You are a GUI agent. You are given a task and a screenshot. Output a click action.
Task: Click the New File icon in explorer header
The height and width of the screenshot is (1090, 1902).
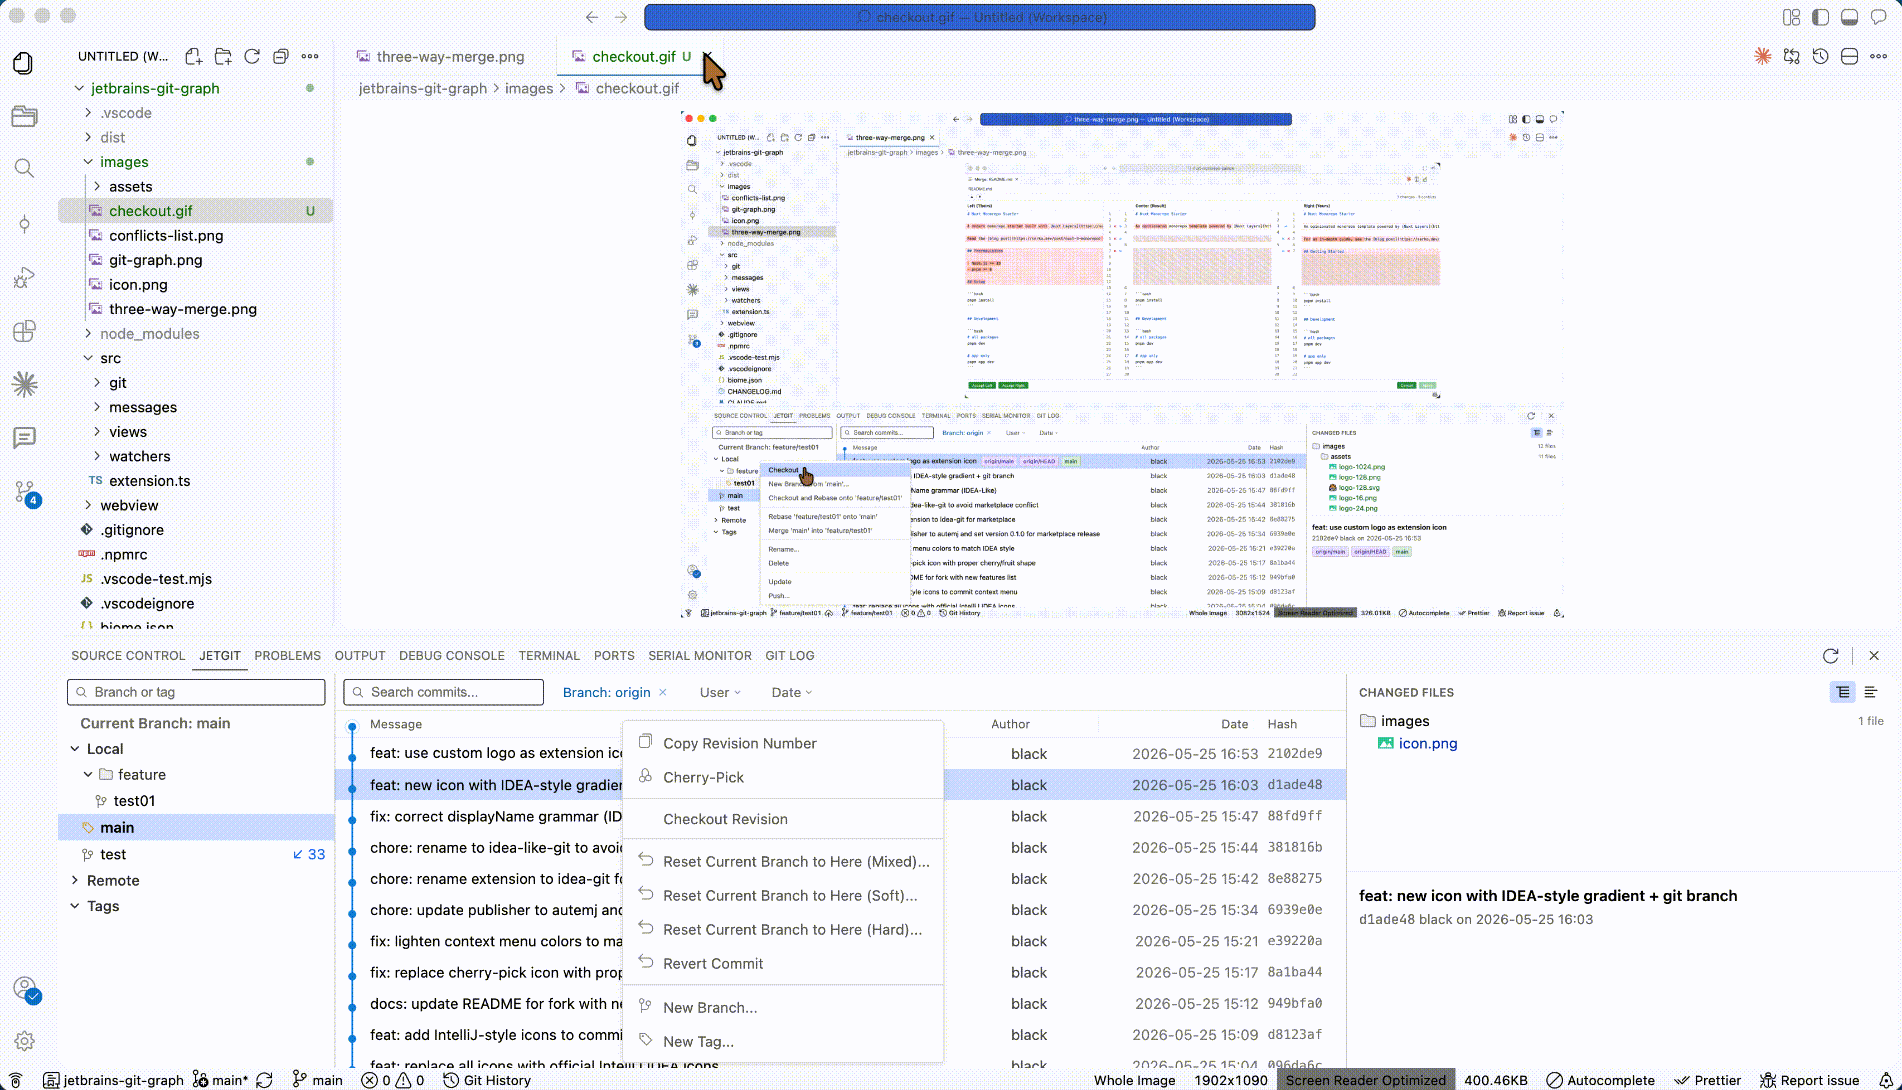(x=194, y=56)
